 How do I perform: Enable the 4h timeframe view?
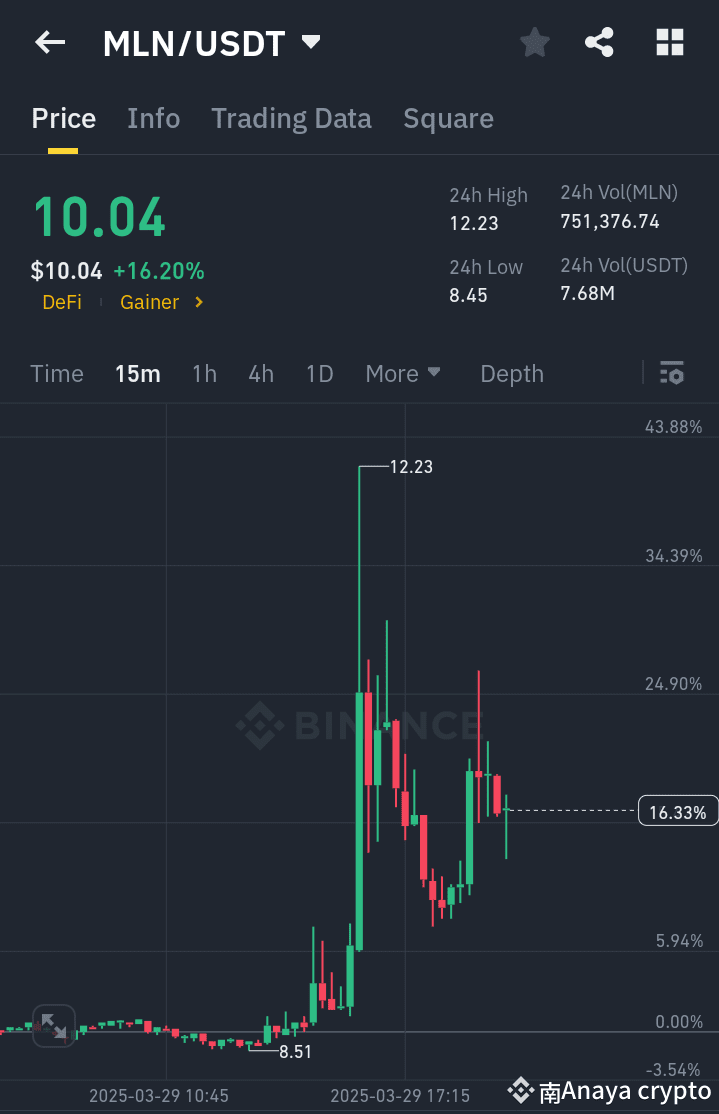pyautogui.click(x=260, y=373)
